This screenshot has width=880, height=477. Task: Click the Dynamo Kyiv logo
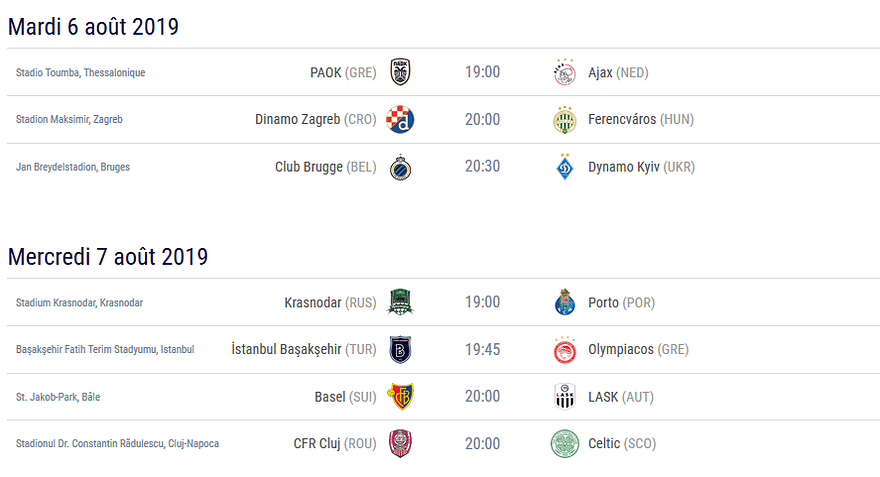[565, 167]
